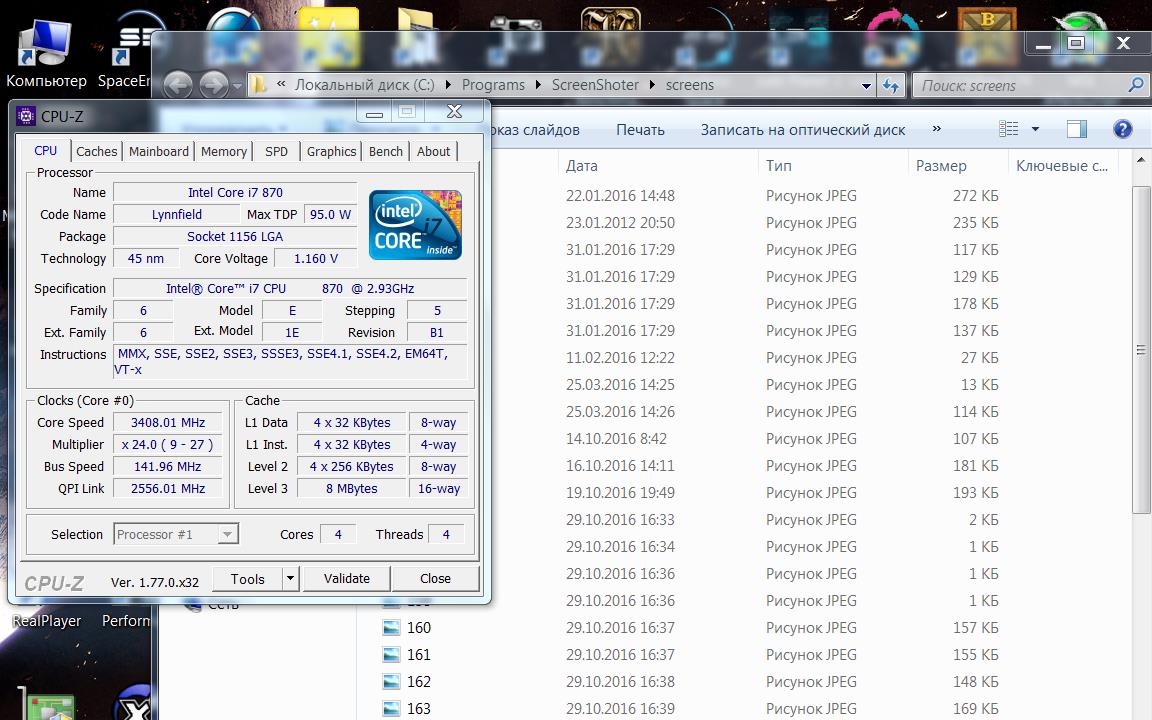This screenshot has height=720, width=1152.
Task: Select file 161 in the list
Action: [419, 655]
